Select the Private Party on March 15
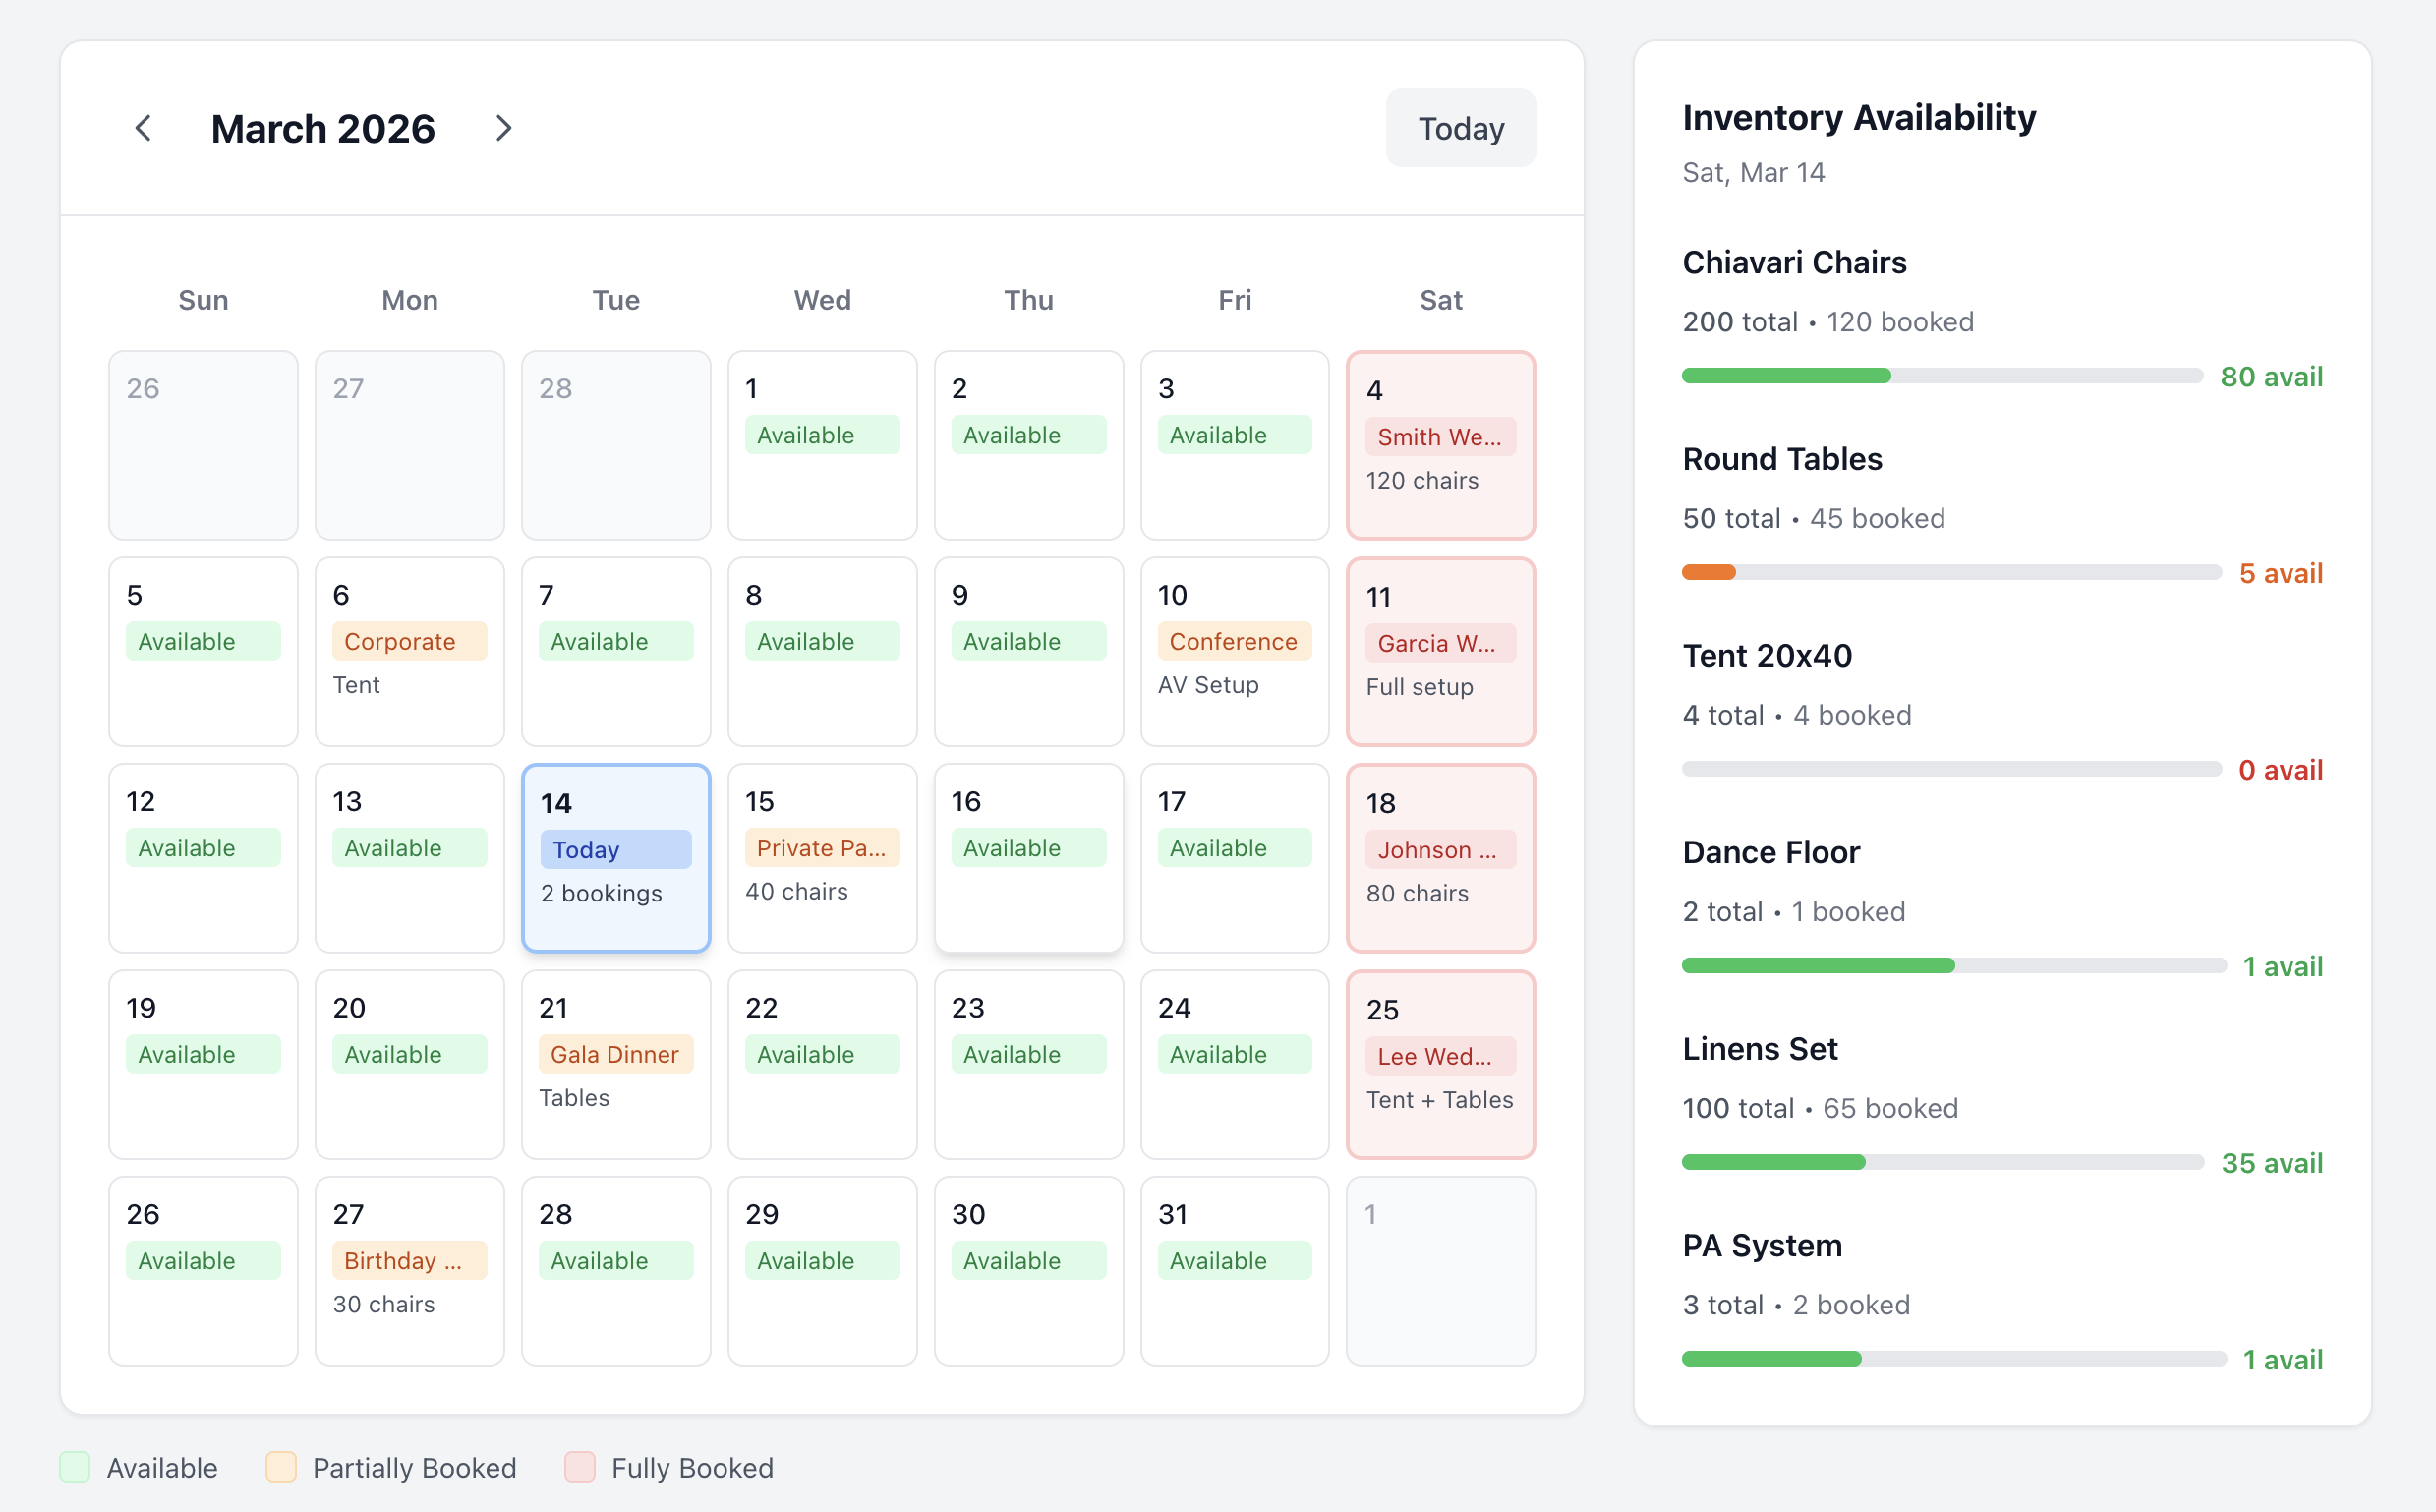This screenshot has width=2436, height=1512. point(821,847)
